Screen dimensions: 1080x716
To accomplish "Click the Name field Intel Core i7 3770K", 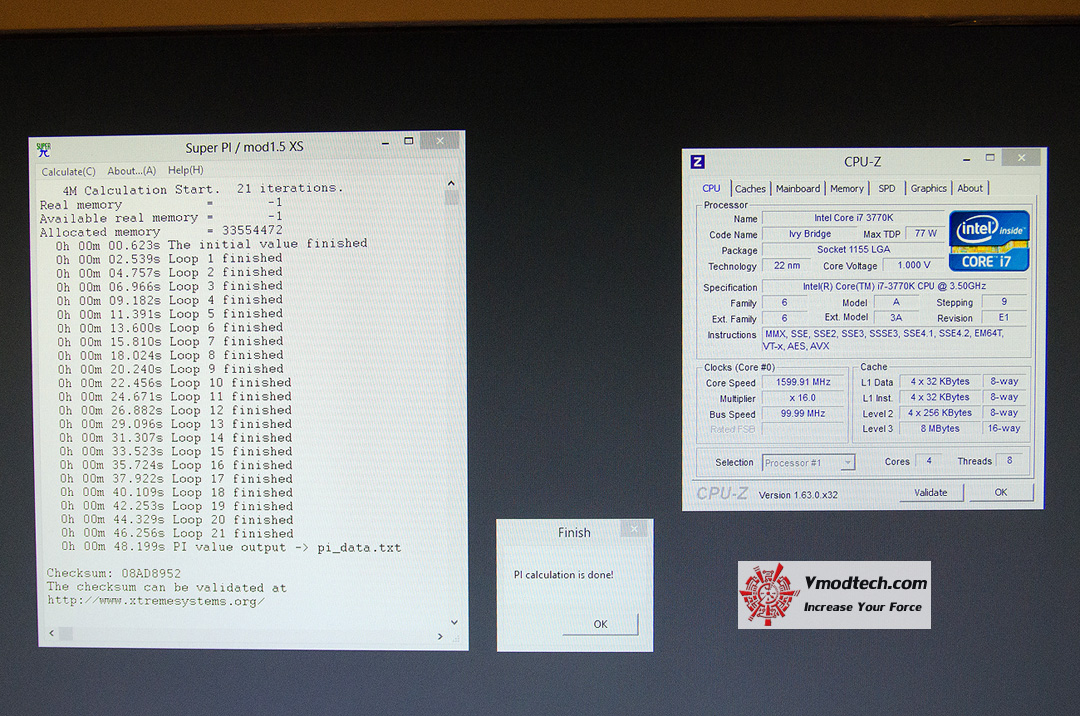I will pos(853,218).
